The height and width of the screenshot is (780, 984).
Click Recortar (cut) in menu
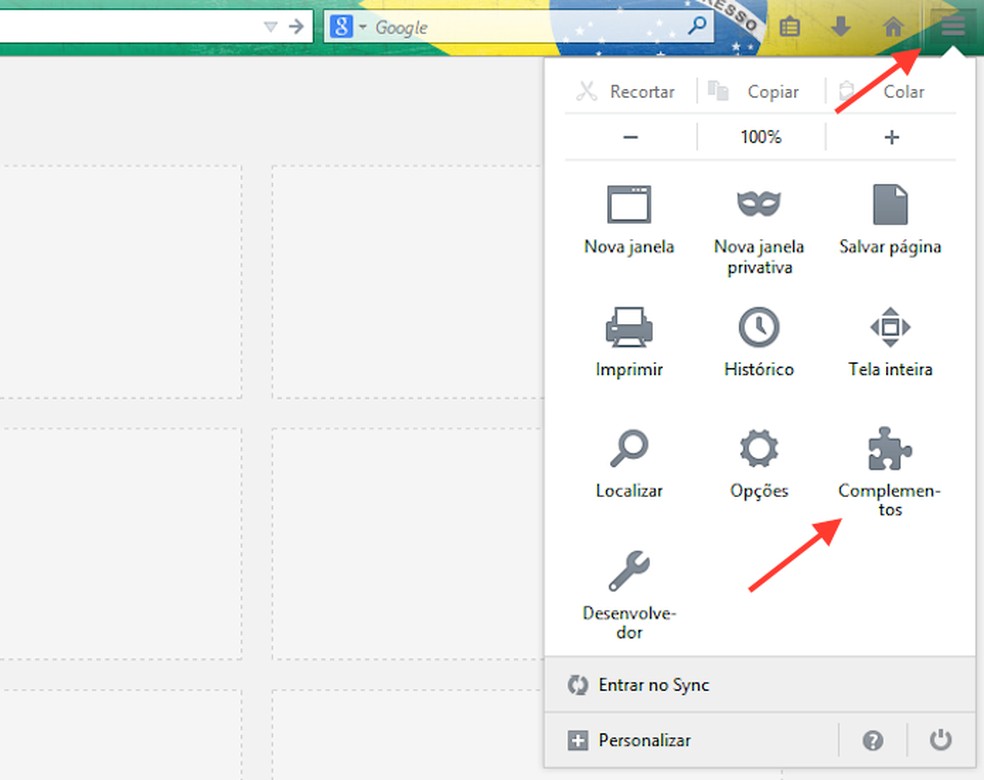coord(626,92)
